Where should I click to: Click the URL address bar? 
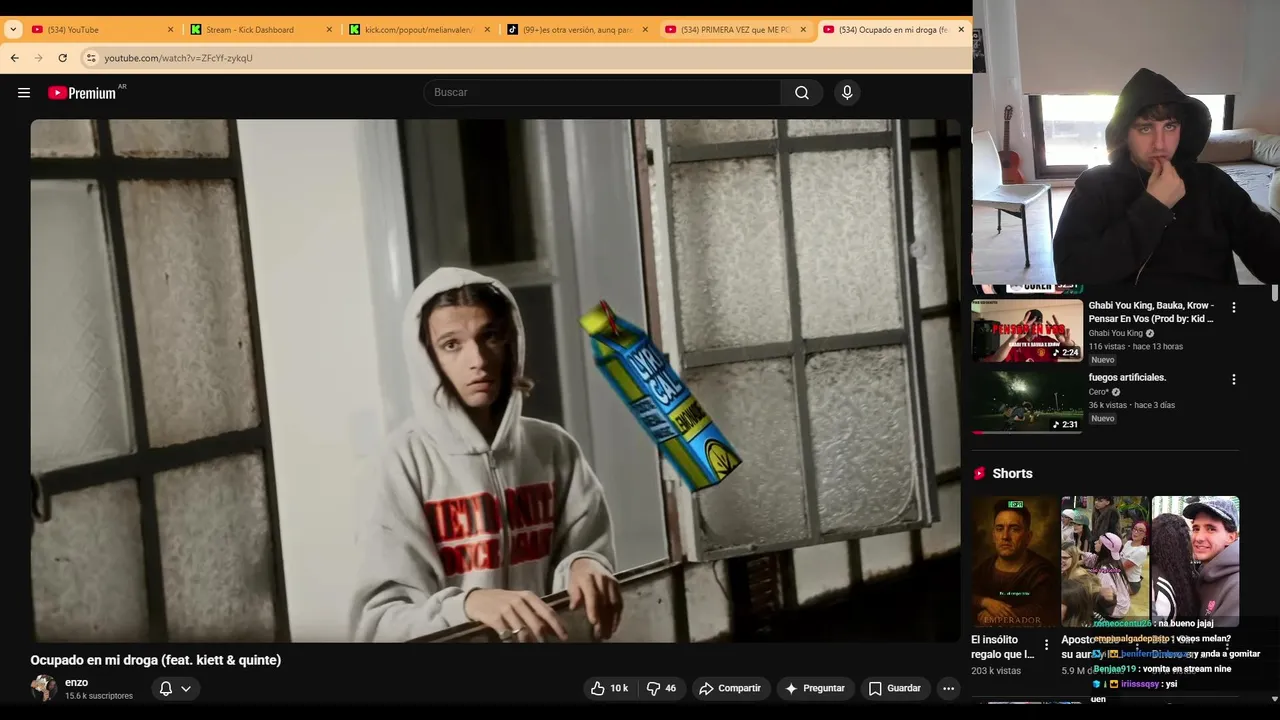pos(520,58)
